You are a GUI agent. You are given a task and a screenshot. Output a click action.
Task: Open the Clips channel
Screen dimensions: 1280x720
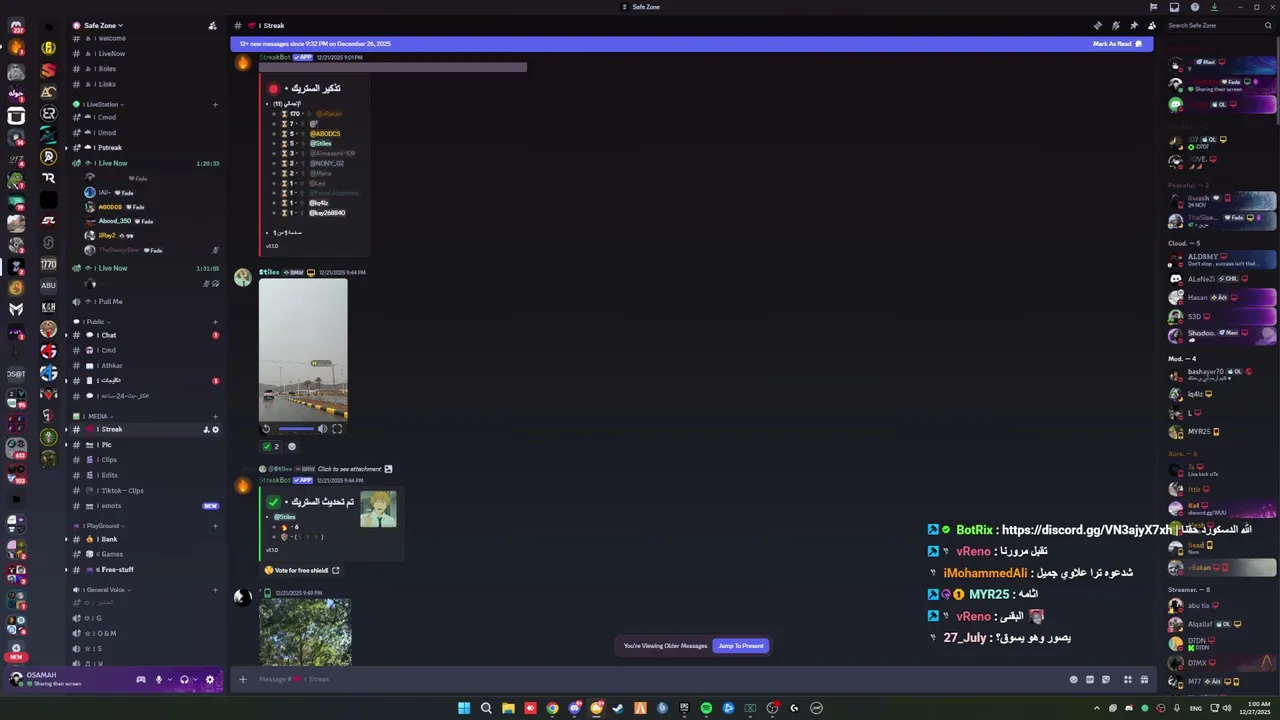[x=145, y=460]
